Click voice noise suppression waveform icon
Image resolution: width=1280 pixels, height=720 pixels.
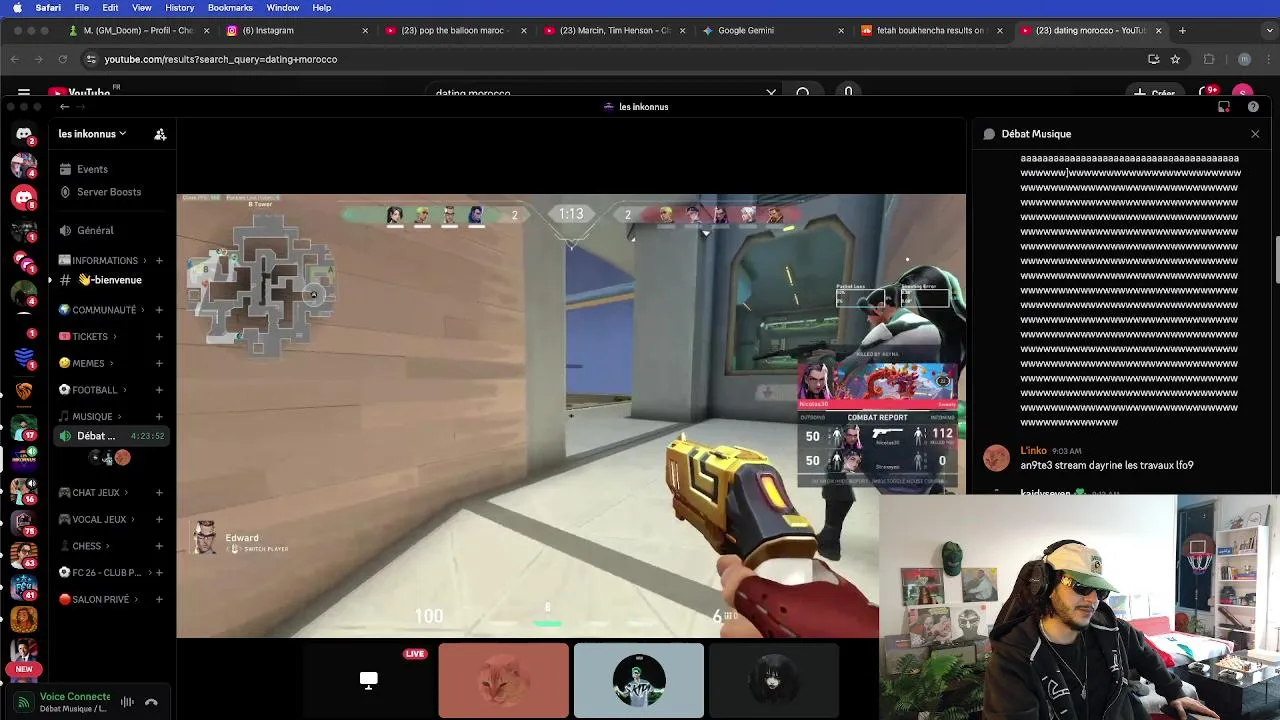(x=127, y=702)
